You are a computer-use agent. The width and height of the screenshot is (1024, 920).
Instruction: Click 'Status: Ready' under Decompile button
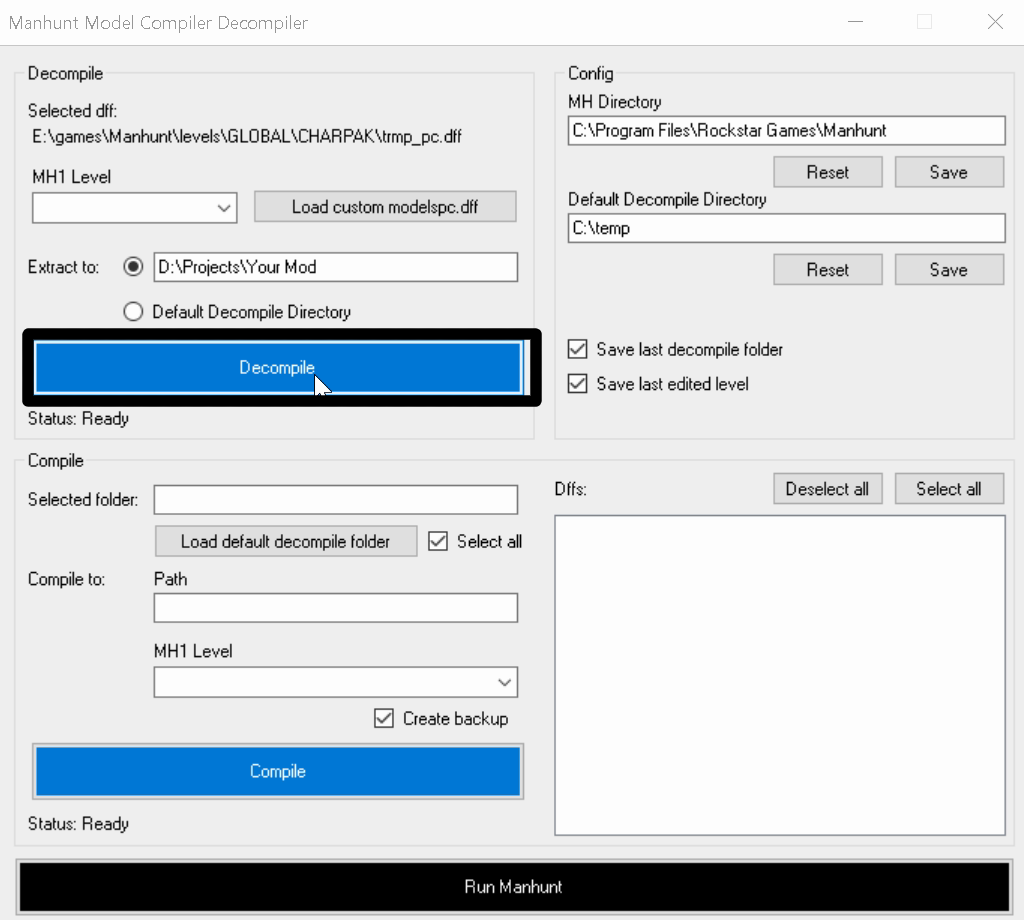click(78, 419)
